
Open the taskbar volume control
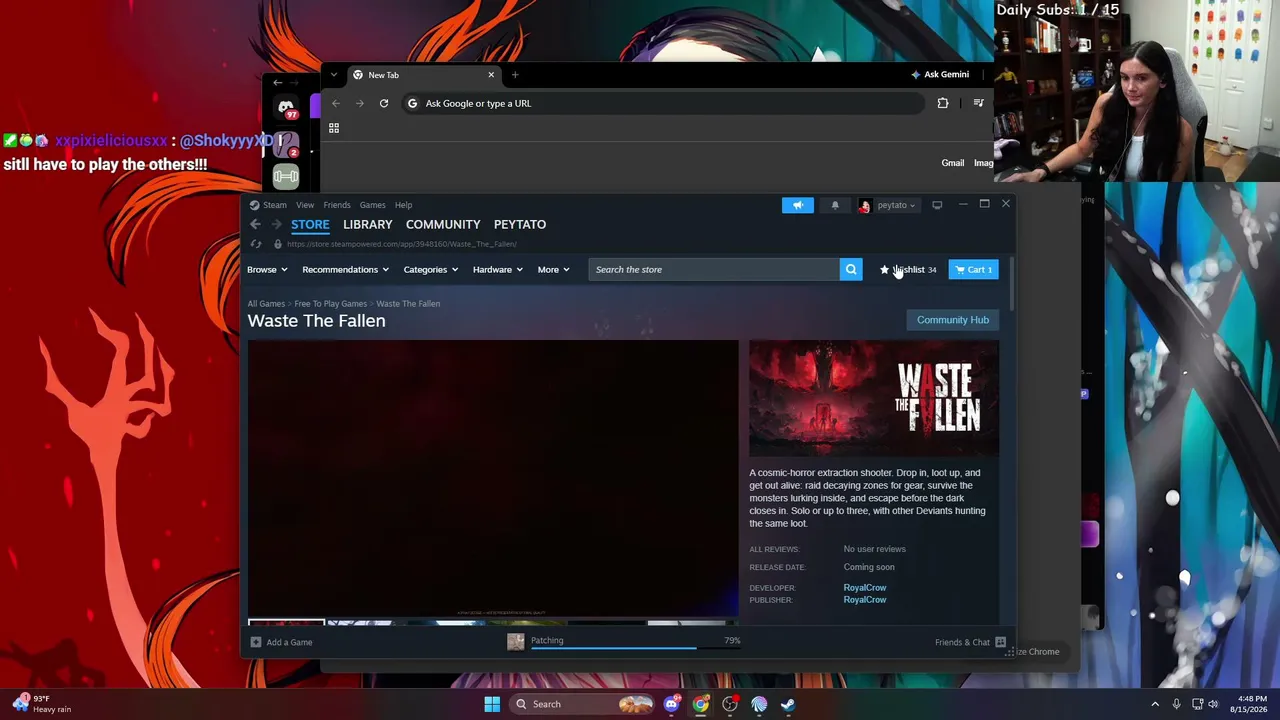click(1213, 704)
